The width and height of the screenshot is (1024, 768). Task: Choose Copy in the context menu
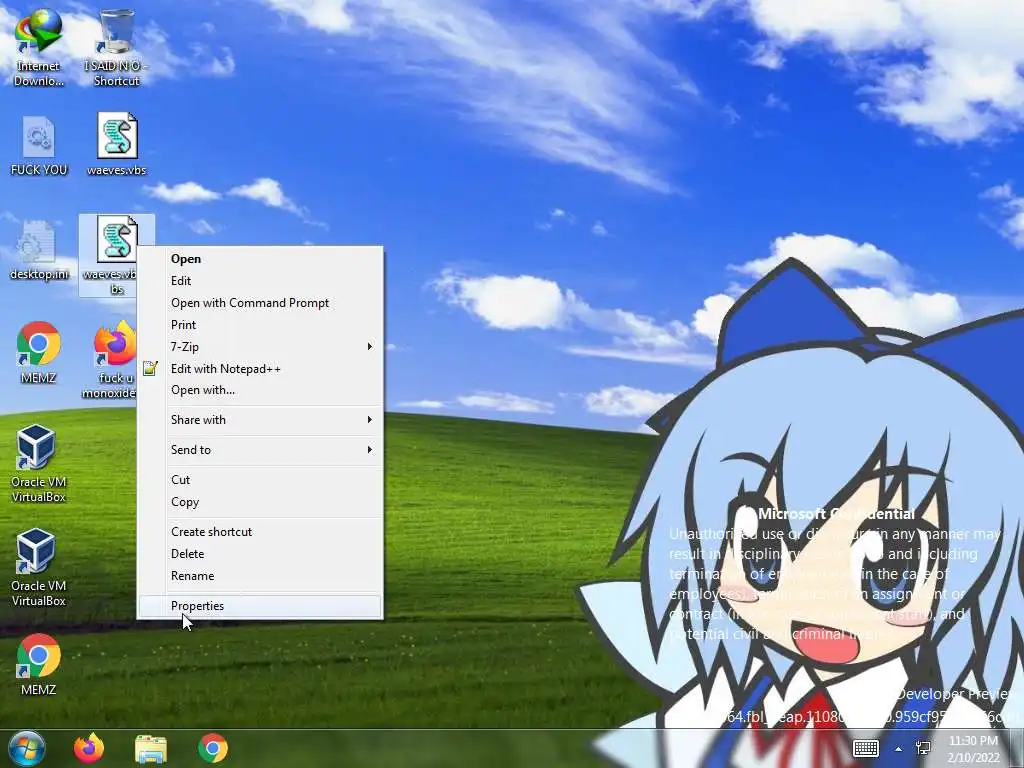coord(260,502)
